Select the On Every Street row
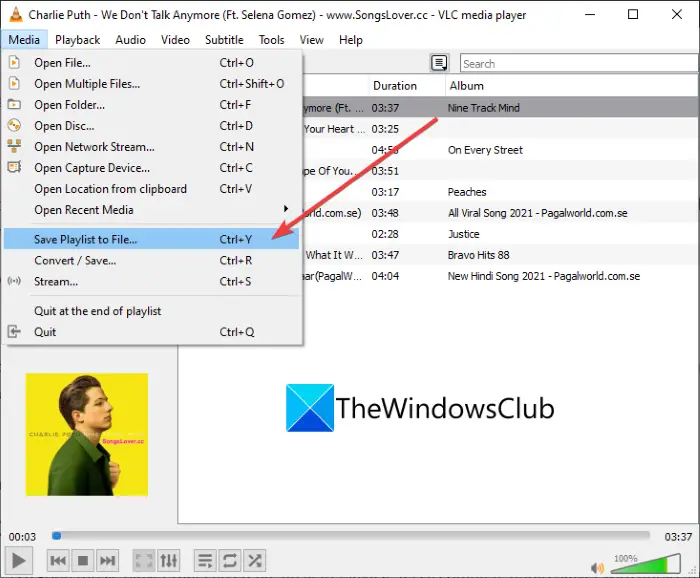This screenshot has height=578, width=700. pyautogui.click(x=500, y=150)
